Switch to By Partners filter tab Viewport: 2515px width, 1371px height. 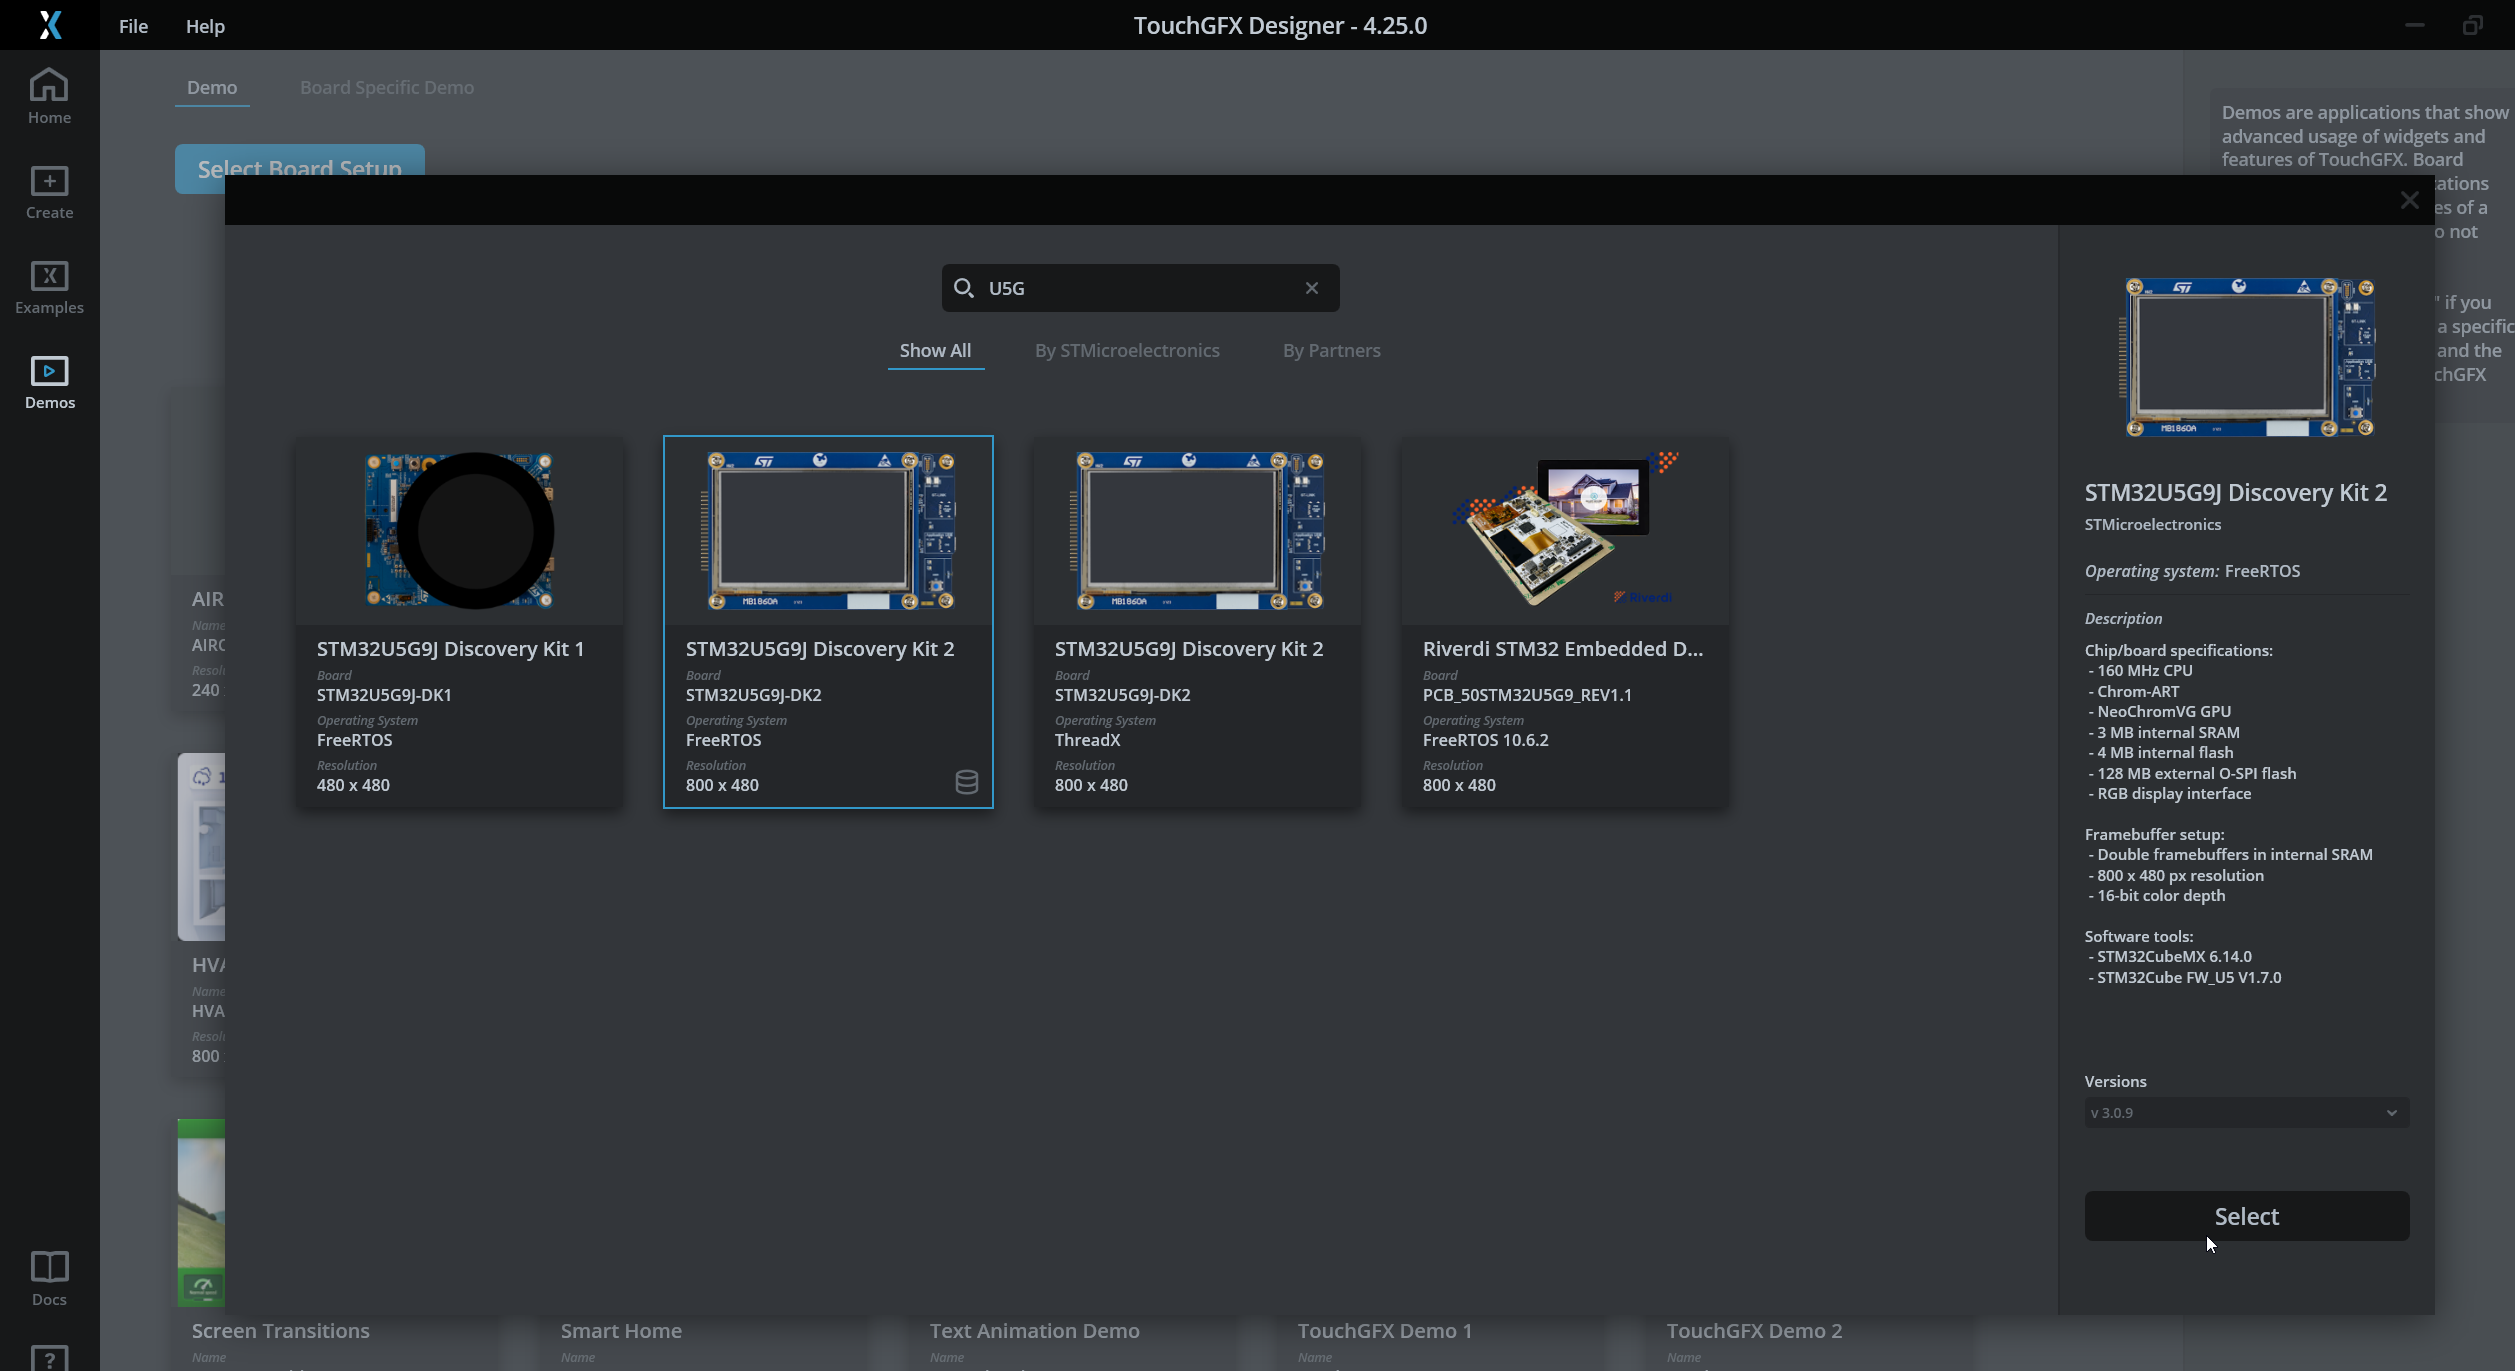[1330, 351]
